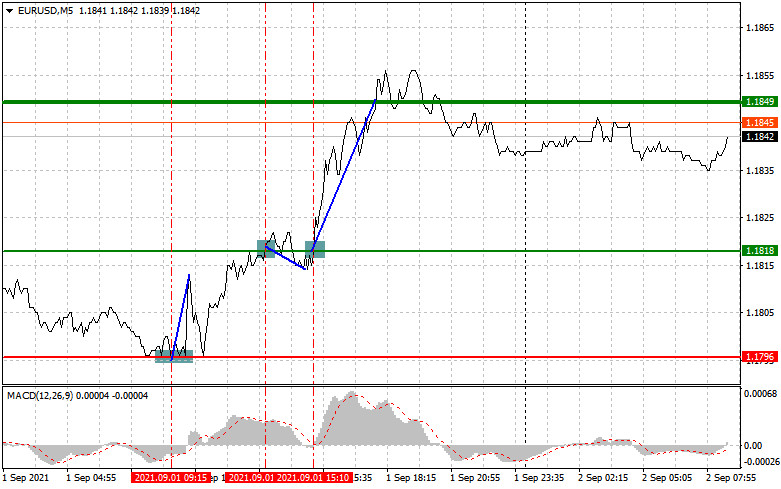Image resolution: width=781 pixels, height=489 pixels.
Task: Click the triangle arrow beside EURUSD,M5
Action: 9,10
